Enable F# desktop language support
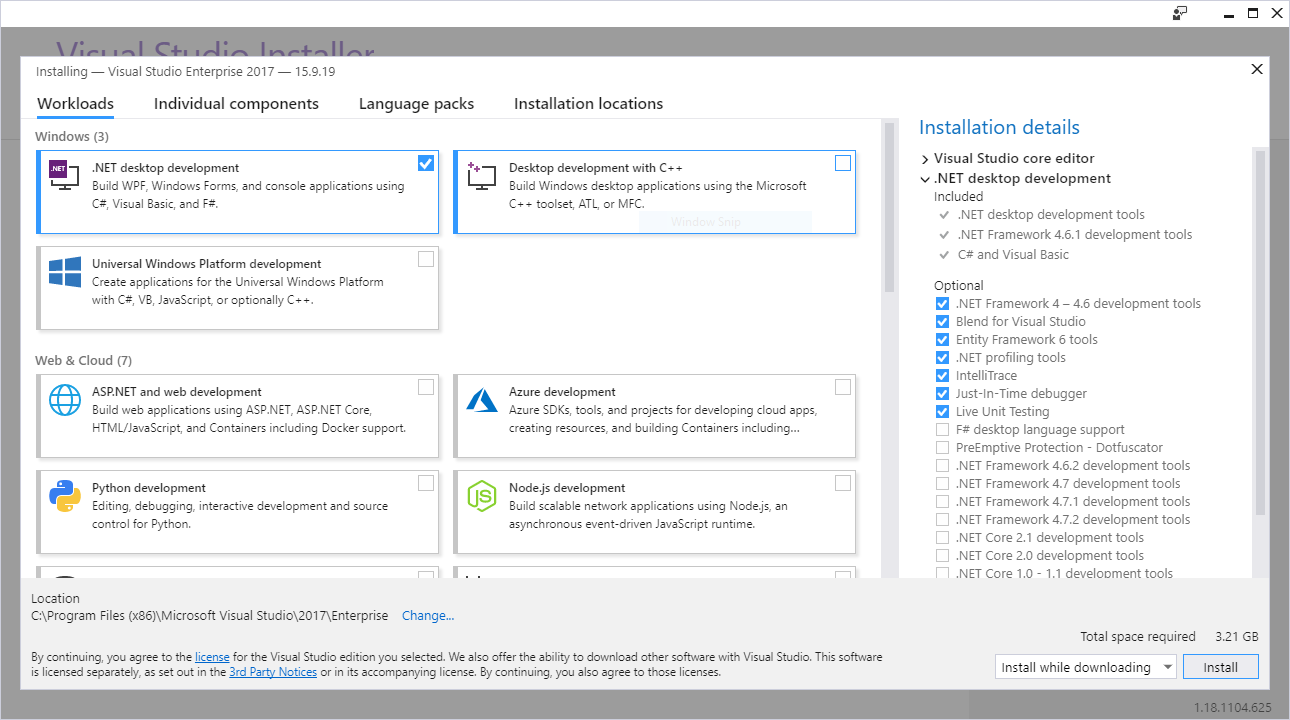Viewport: 1290px width, 720px height. (x=942, y=430)
